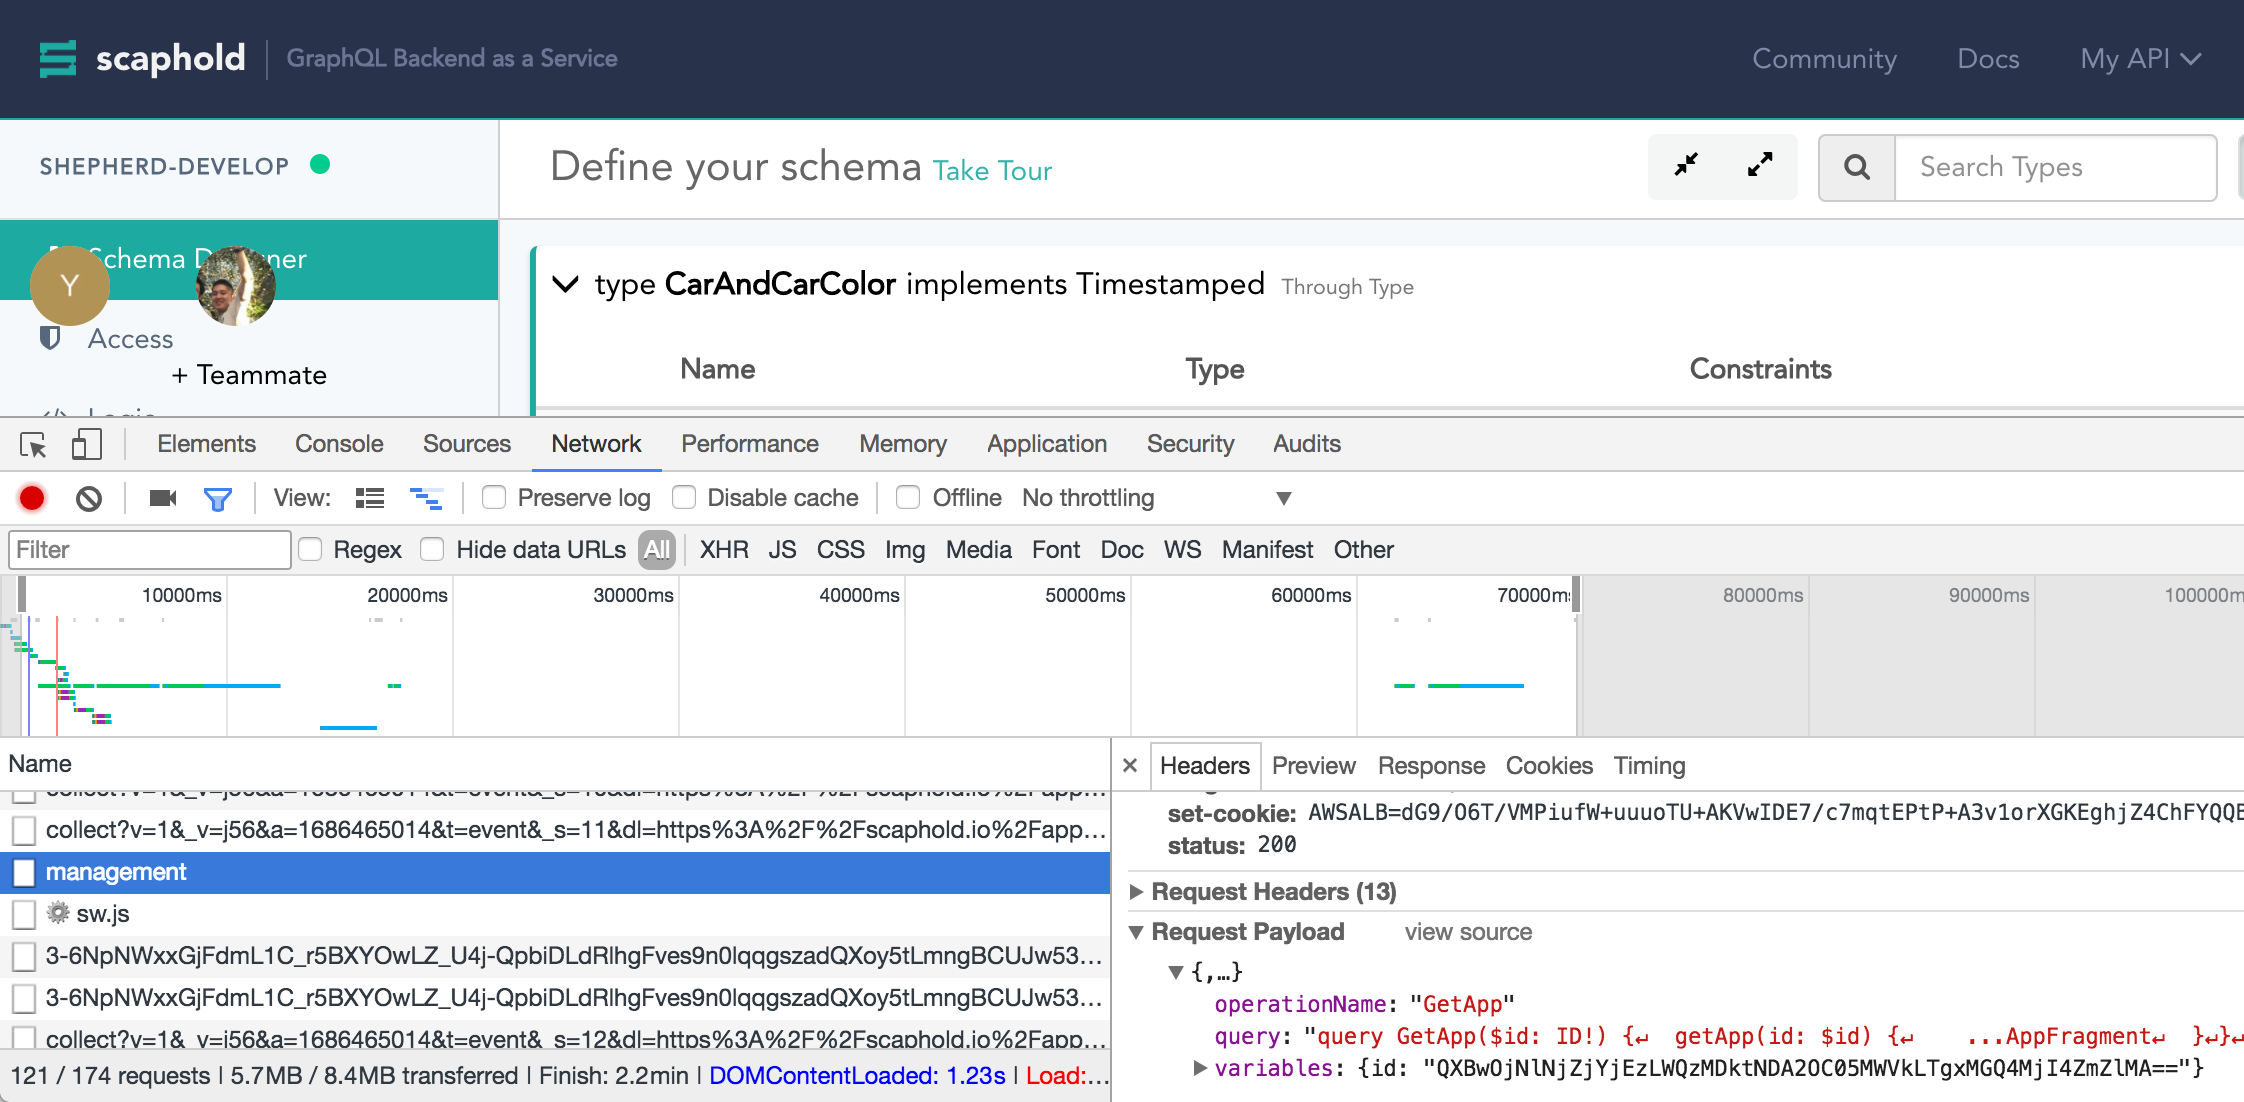Select the Network tab in DevTools
This screenshot has width=2244, height=1102.
597,442
